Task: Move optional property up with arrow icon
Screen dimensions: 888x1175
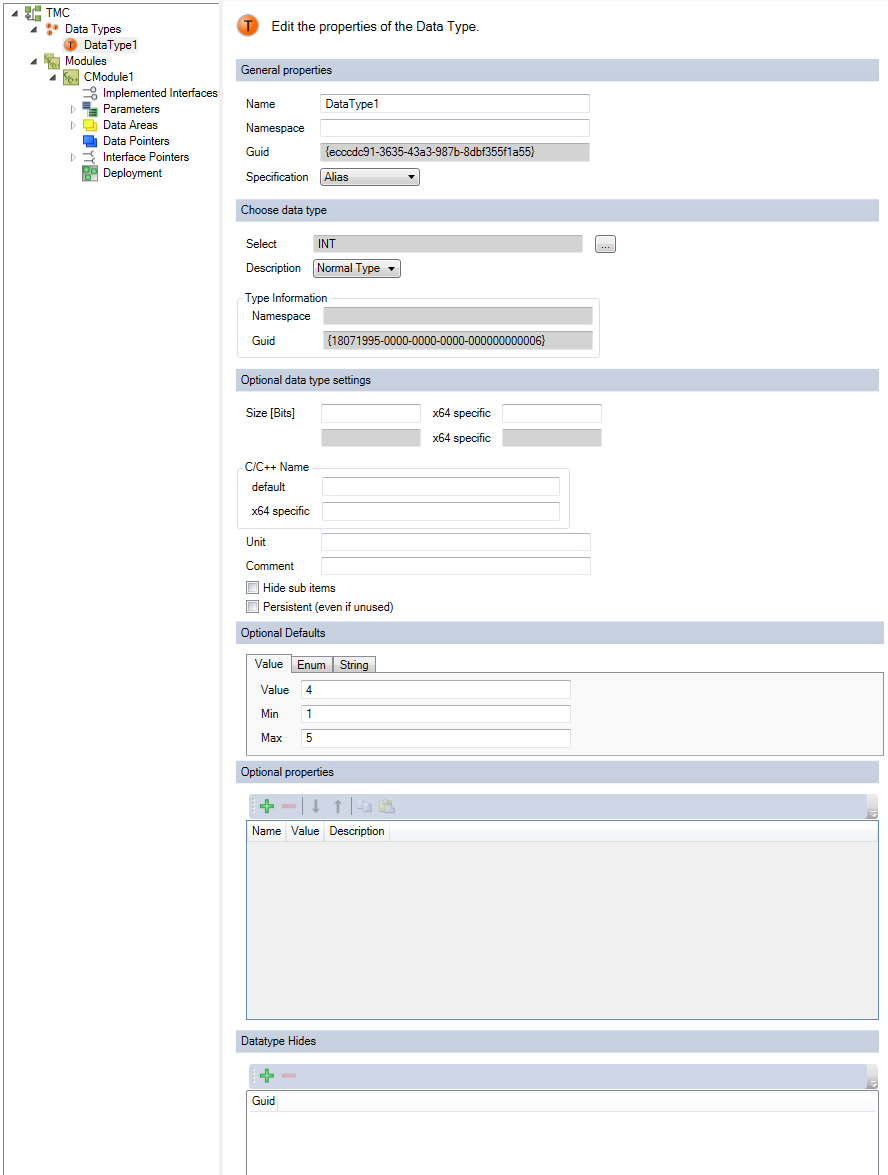Action: click(338, 806)
